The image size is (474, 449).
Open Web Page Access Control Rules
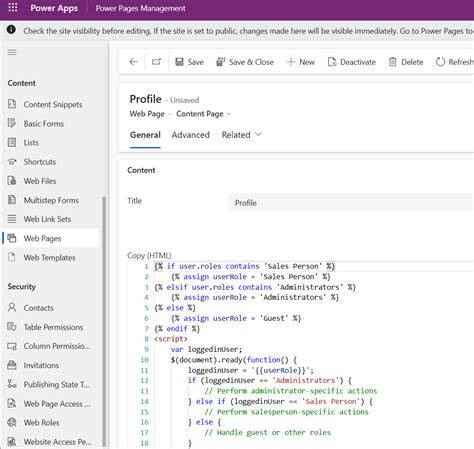[x=51, y=404]
